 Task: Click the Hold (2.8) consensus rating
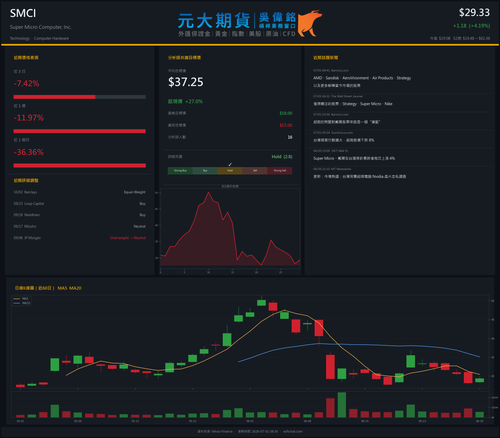282,157
